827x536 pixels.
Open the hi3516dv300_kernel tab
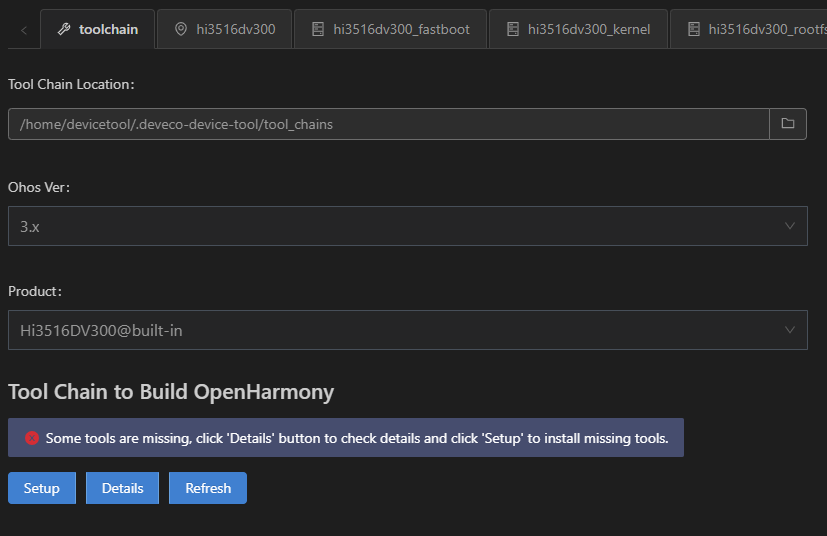click(x=579, y=29)
